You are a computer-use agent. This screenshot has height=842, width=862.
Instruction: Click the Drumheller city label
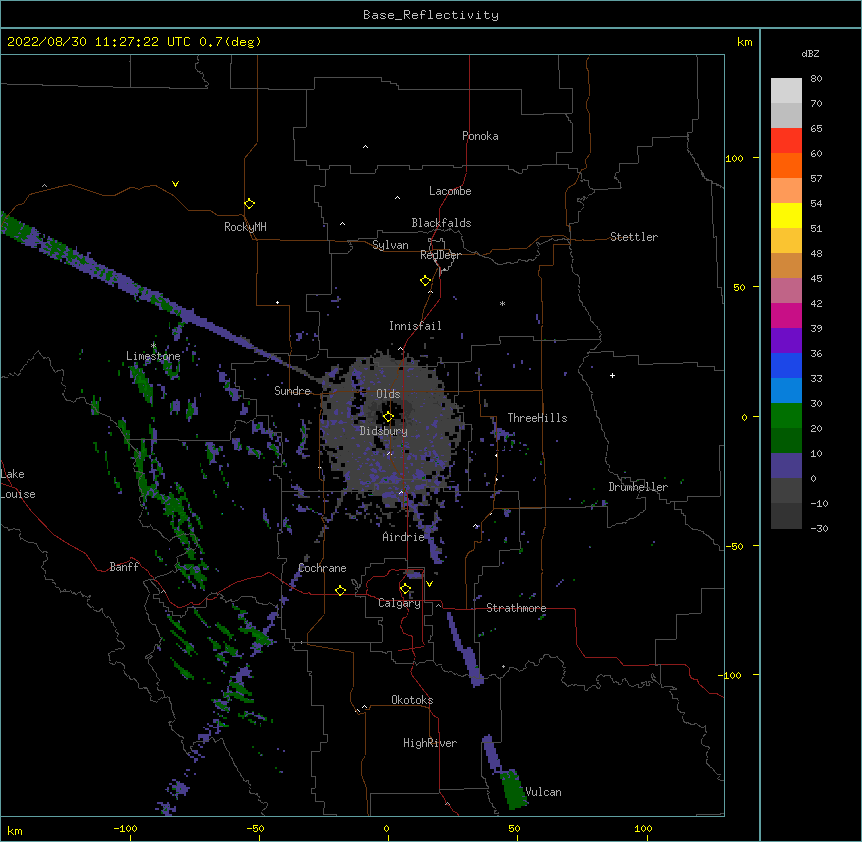(x=638, y=487)
